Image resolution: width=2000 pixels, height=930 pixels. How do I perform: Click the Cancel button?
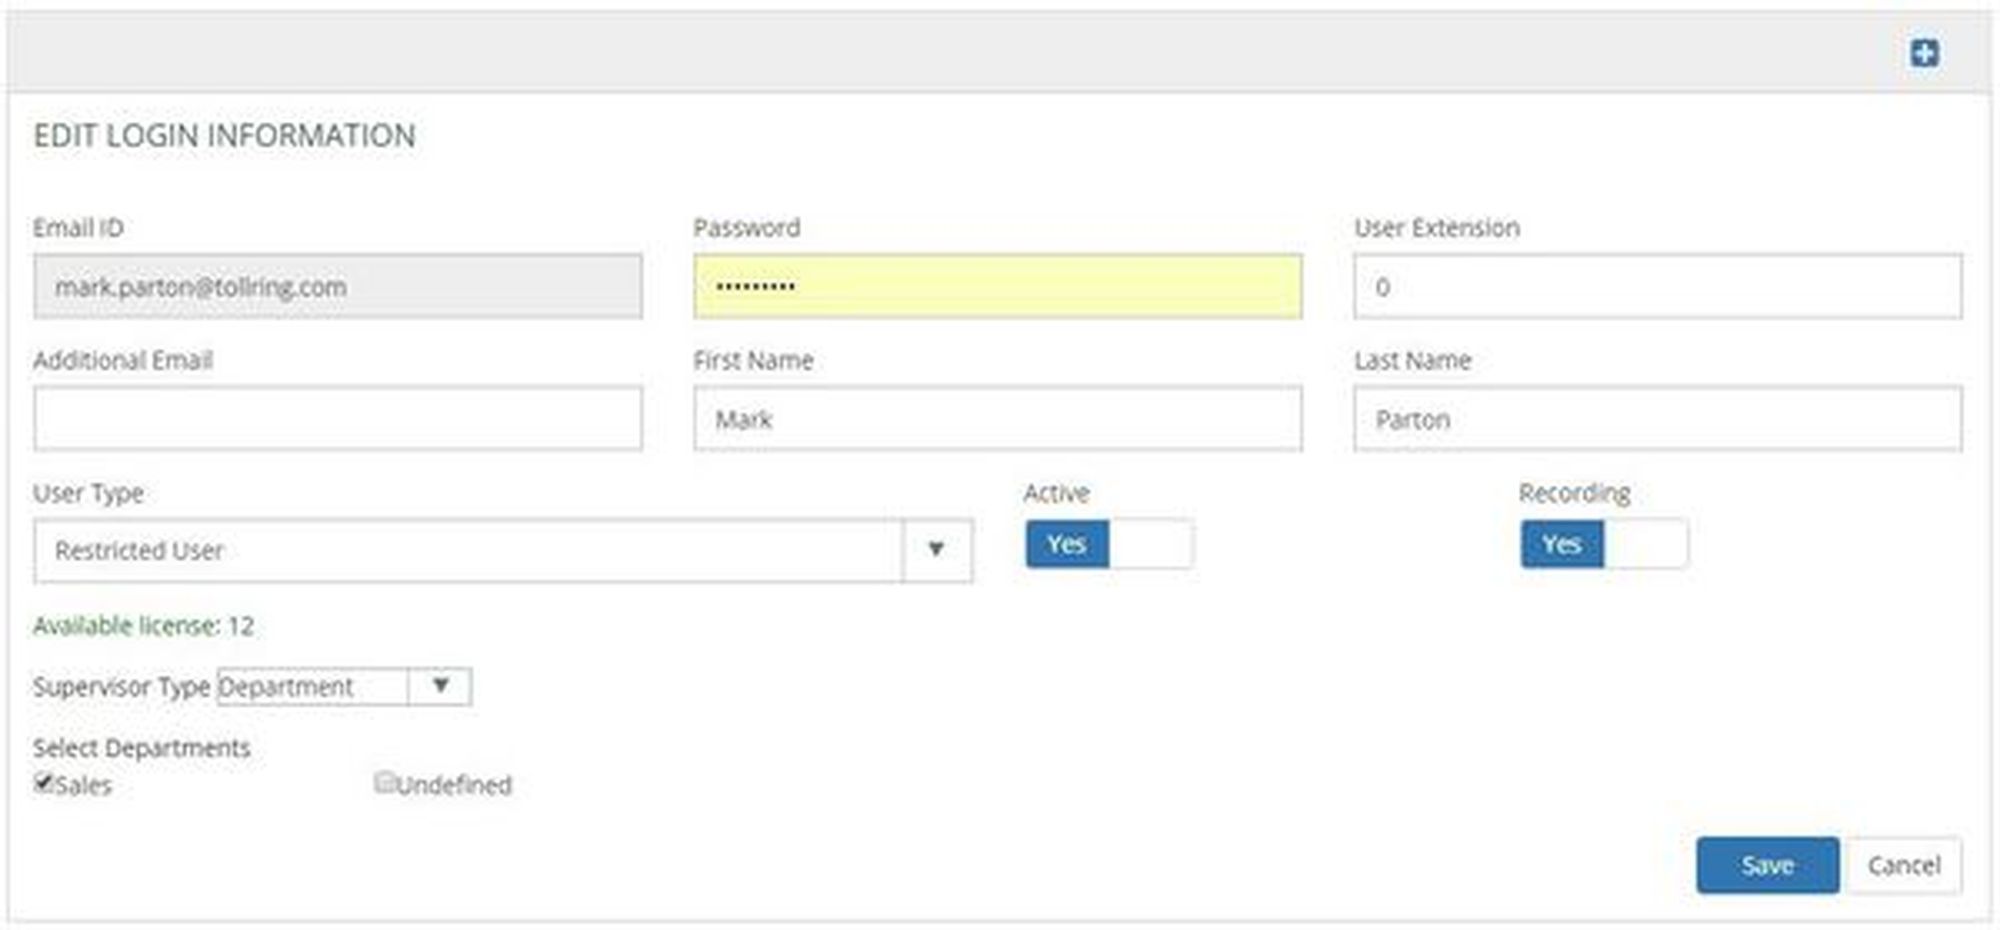(1903, 865)
